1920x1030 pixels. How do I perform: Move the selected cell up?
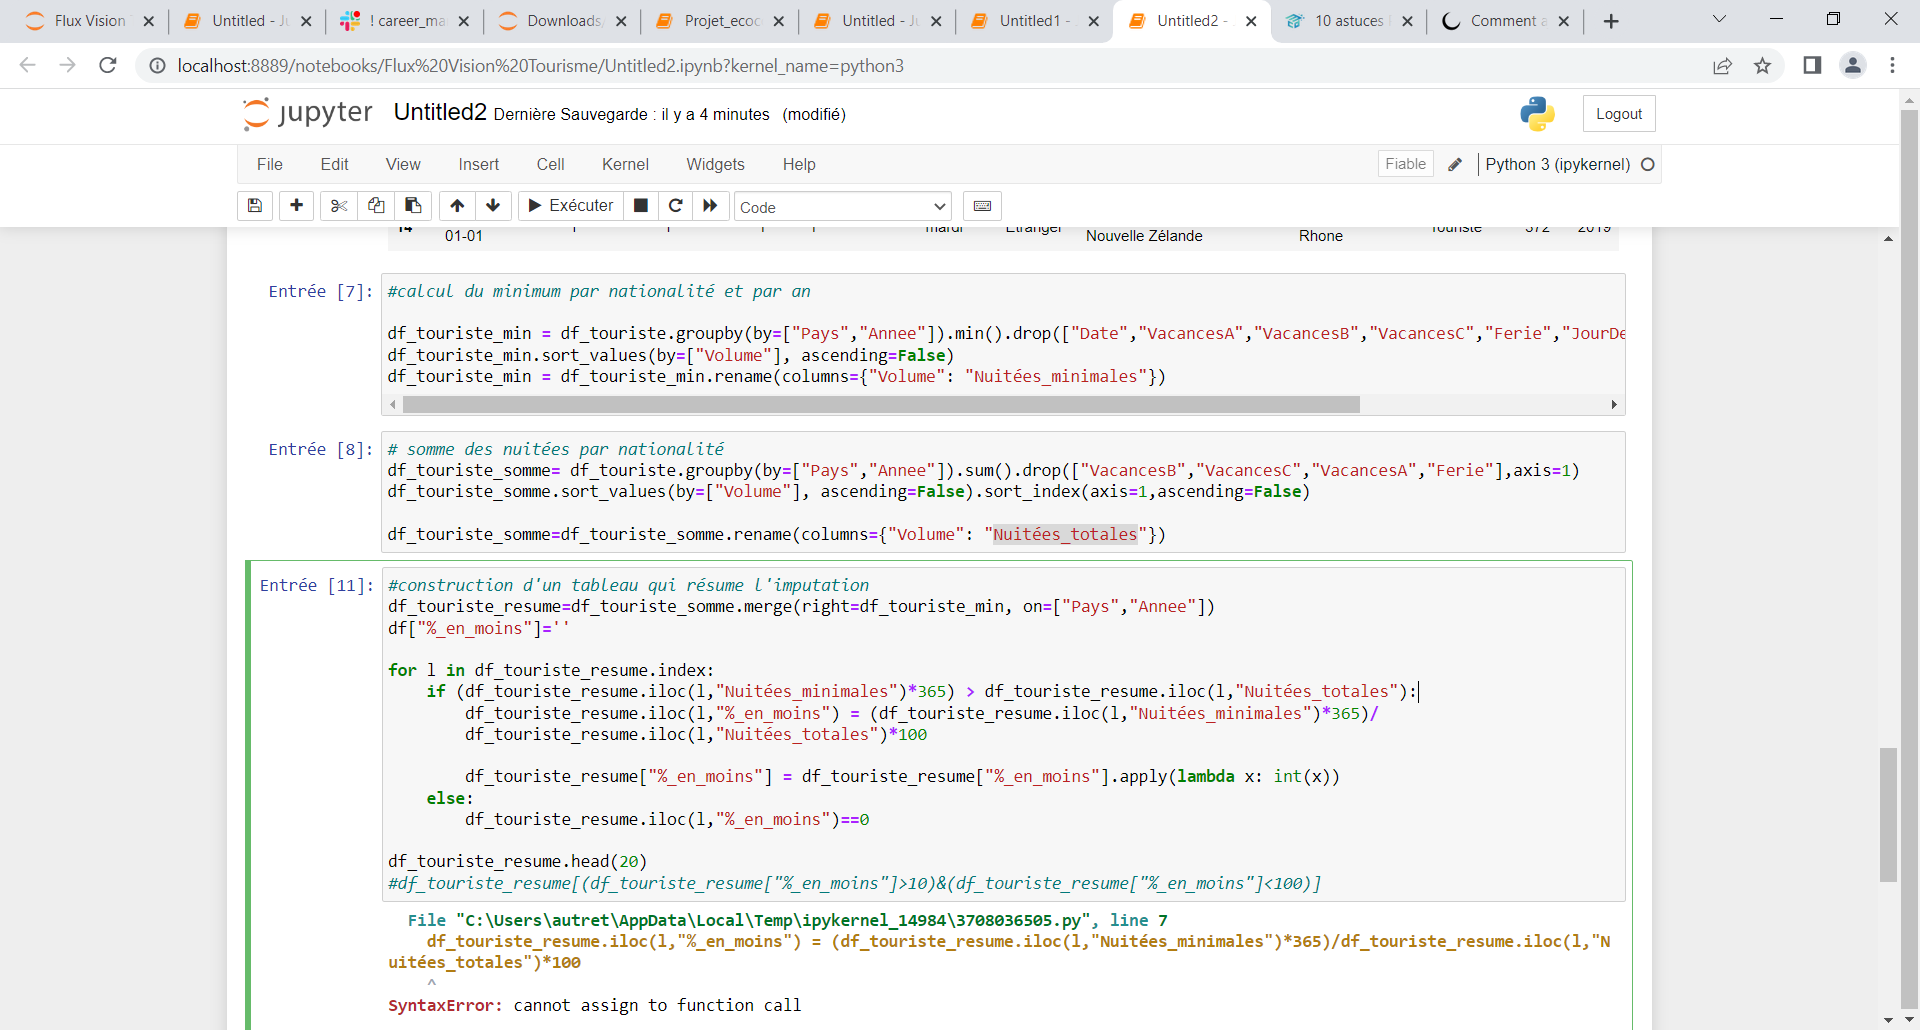457,206
